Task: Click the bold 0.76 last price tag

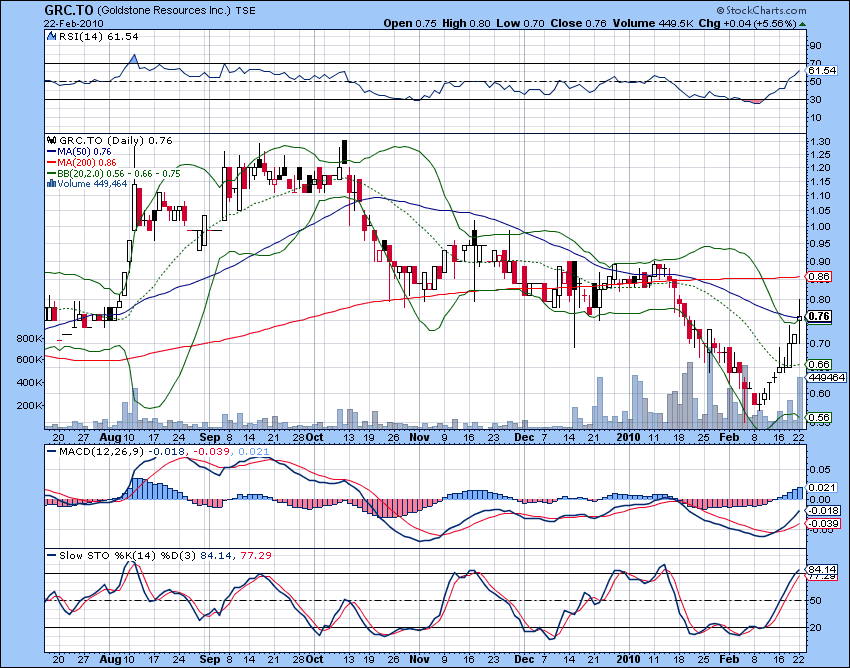Action: coord(819,316)
